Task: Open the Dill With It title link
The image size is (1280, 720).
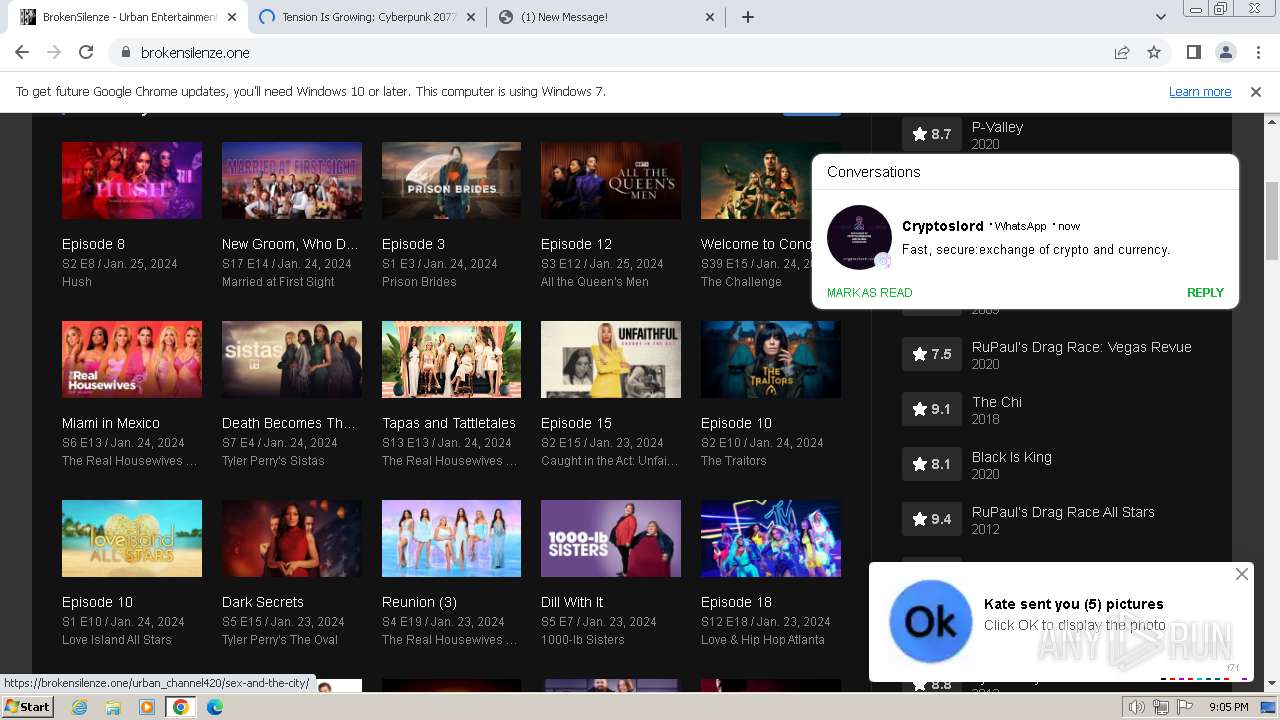Action: point(572,602)
